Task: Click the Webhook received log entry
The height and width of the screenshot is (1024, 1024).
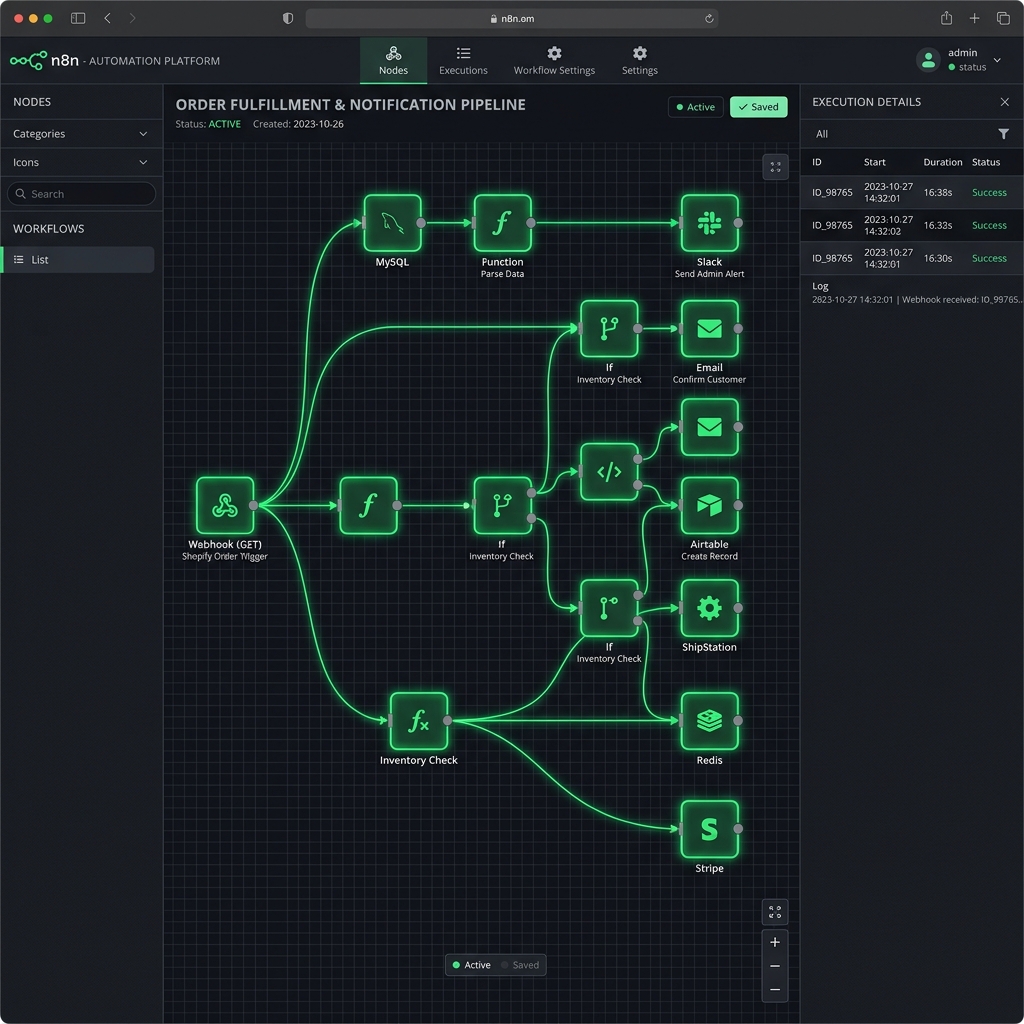Action: point(917,300)
